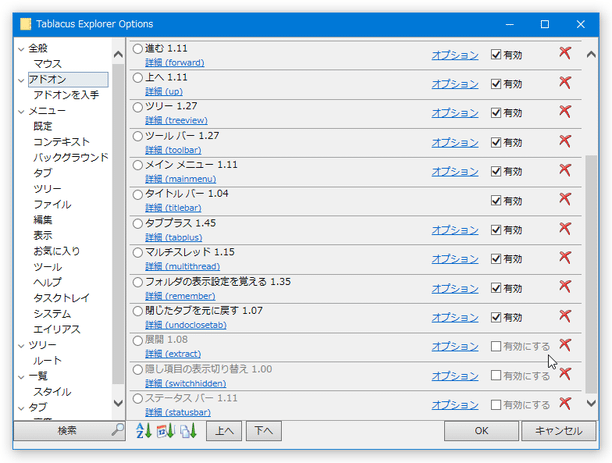The height and width of the screenshot is (463, 612).
Task: Remove the switchhidden addon red X
Action: click(x=565, y=374)
